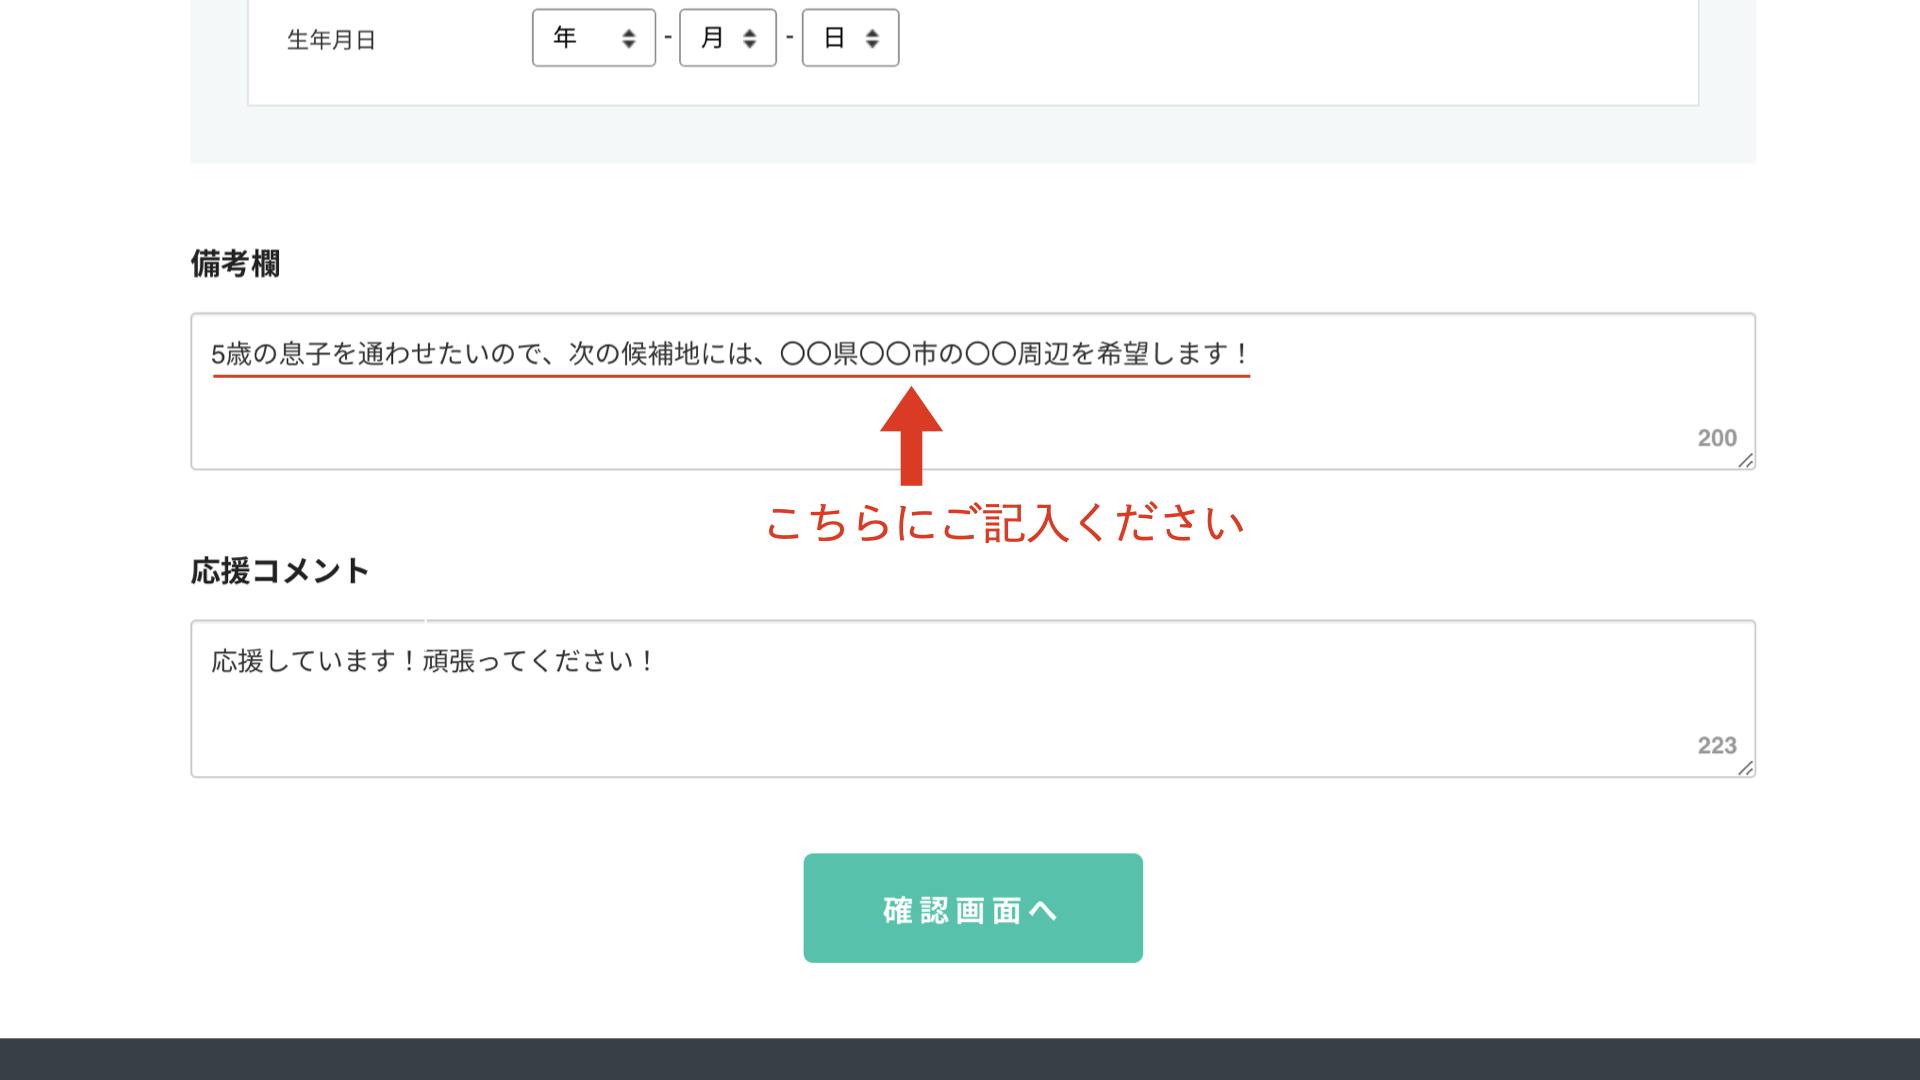The image size is (1920, 1080).
Task: Click the red こちらにご記入ください text
Action: coord(1004,523)
